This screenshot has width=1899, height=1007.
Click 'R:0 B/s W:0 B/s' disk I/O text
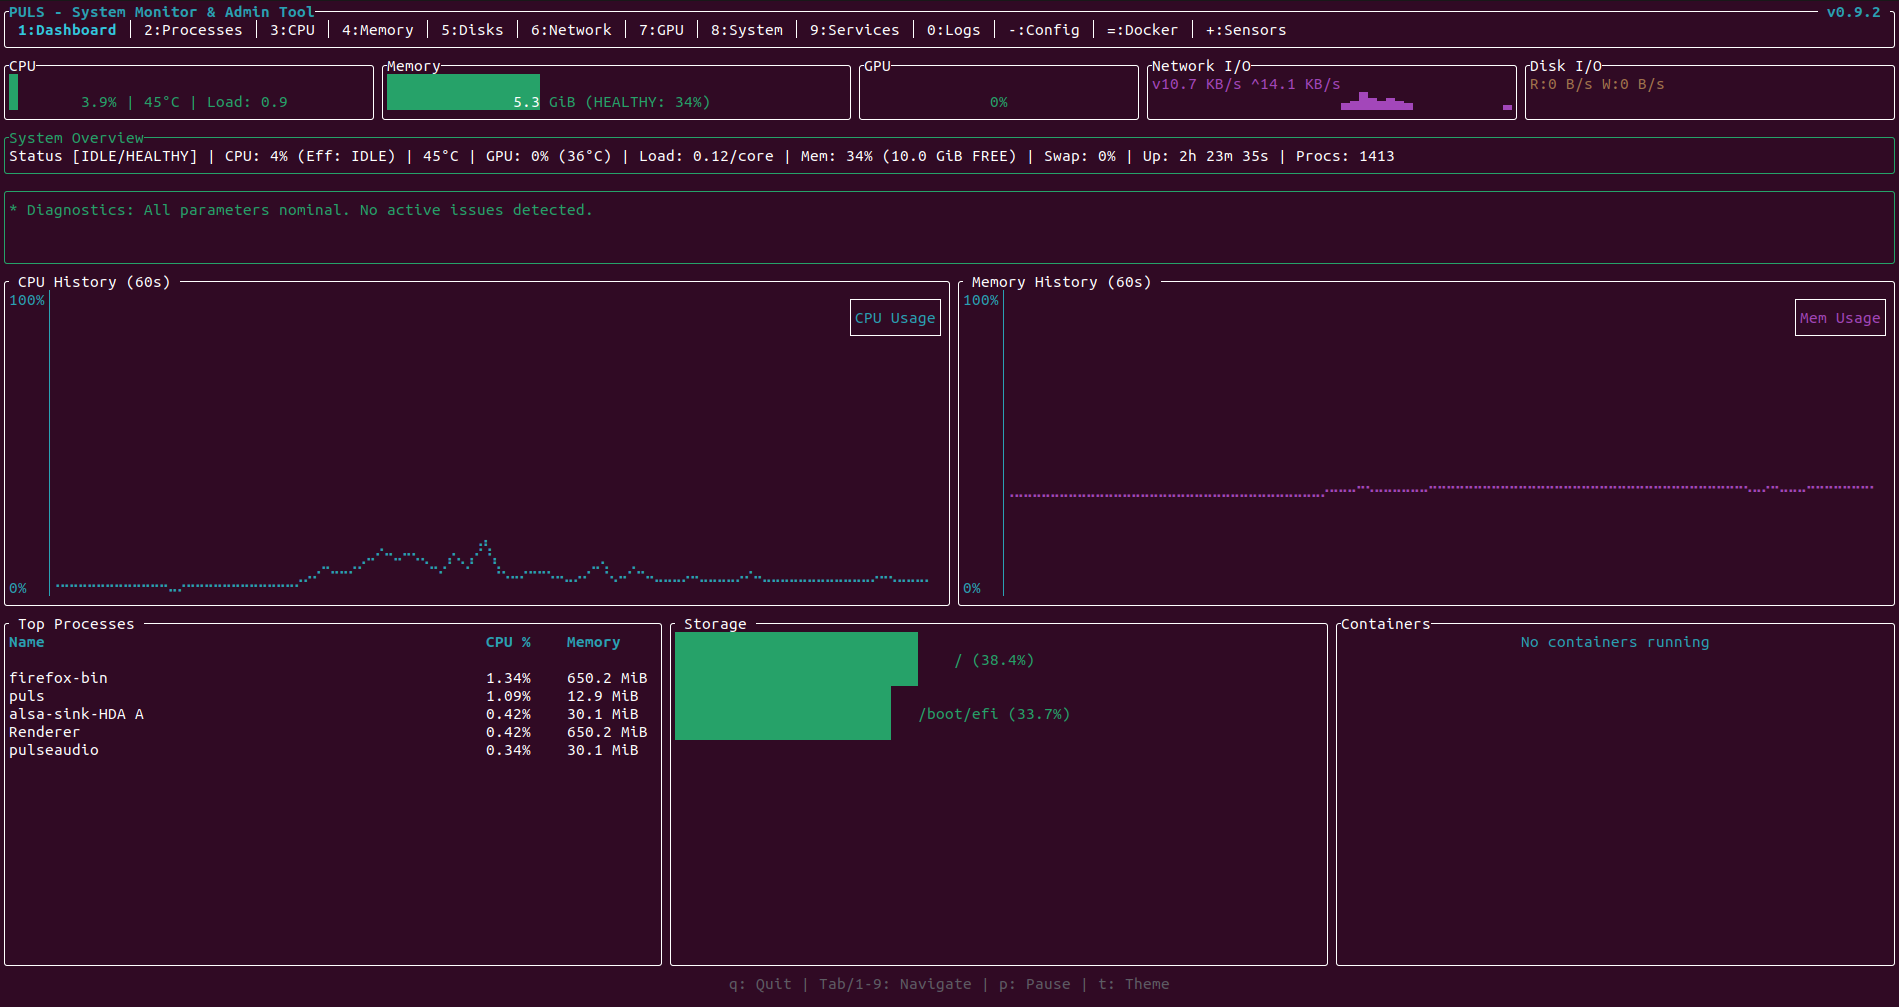point(1597,84)
